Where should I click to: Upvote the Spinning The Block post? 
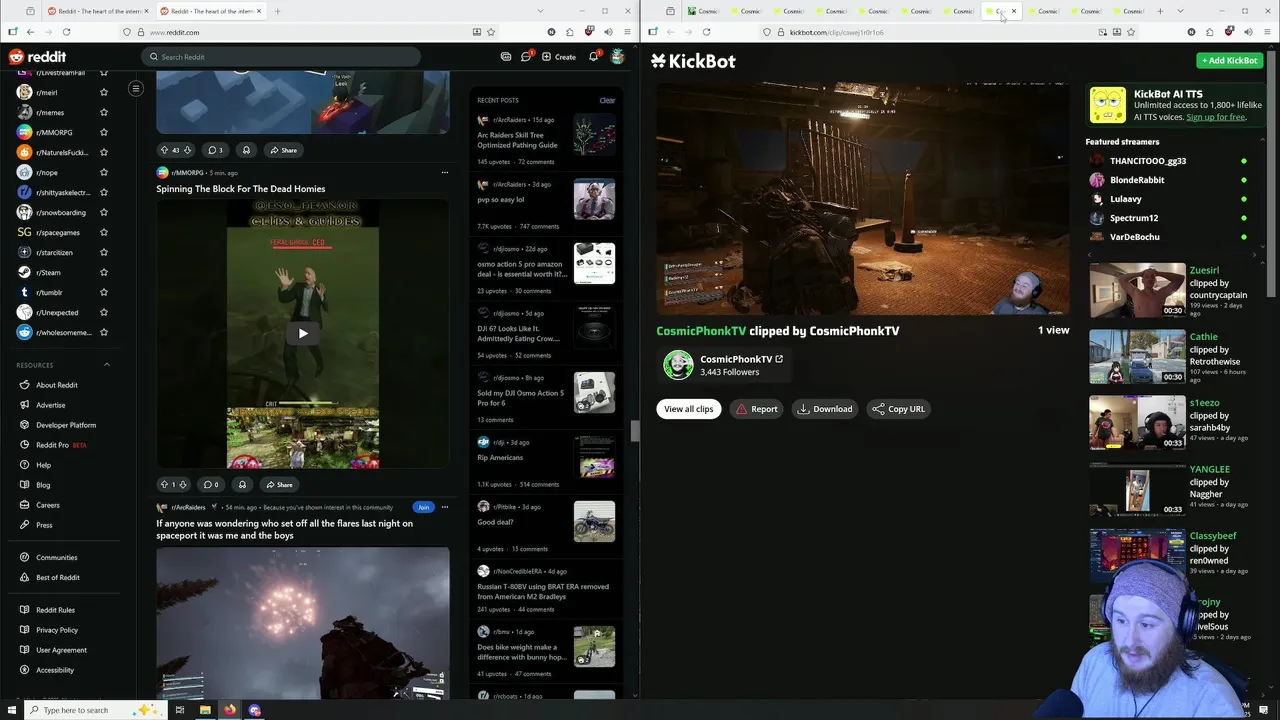tap(164, 485)
